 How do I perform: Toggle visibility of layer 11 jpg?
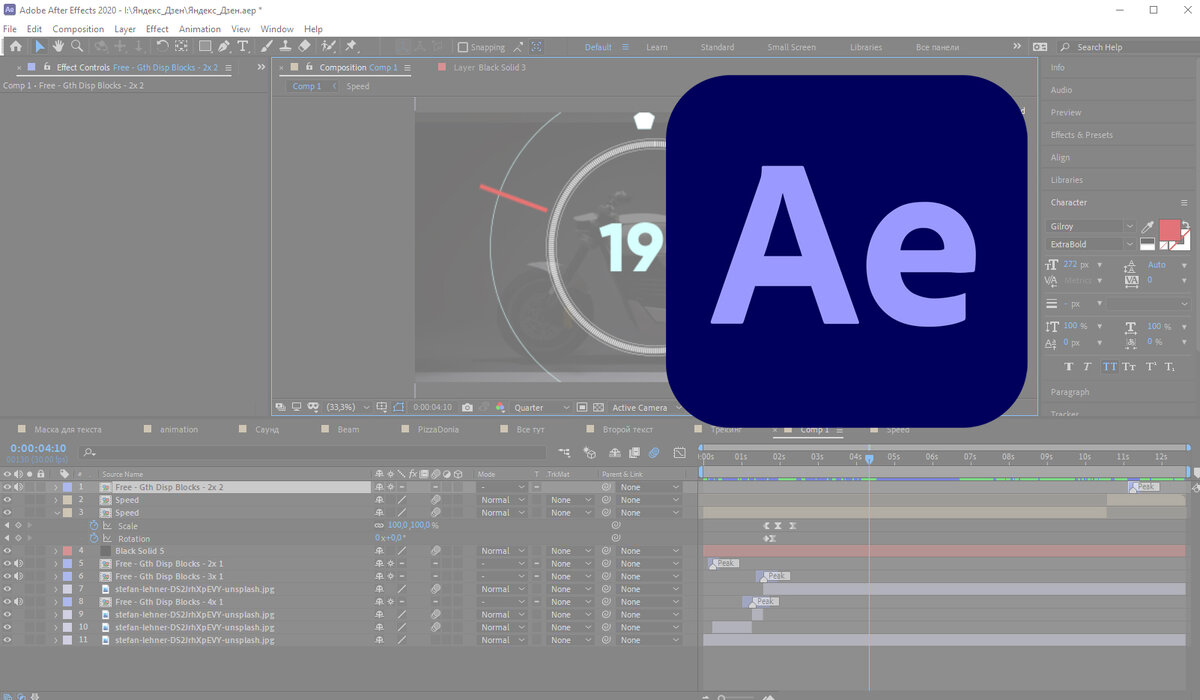[7, 640]
